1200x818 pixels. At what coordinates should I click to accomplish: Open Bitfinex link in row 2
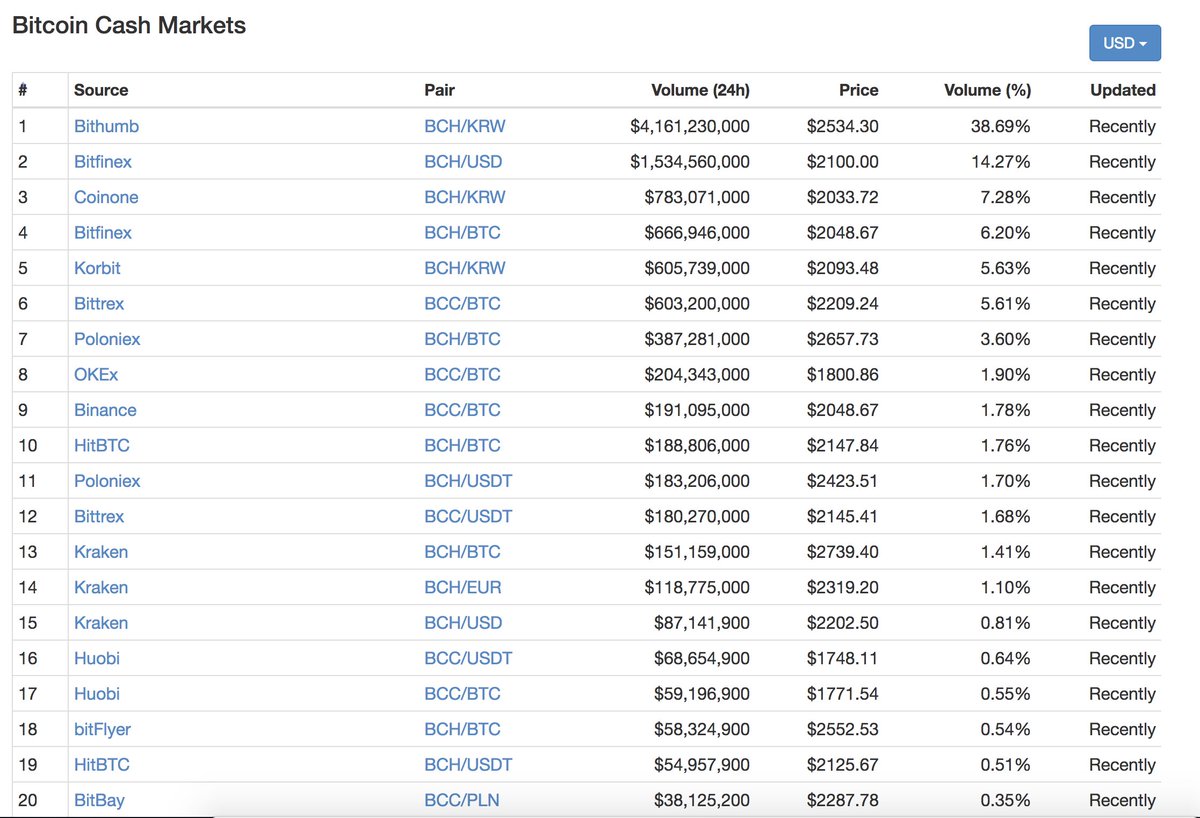point(103,161)
